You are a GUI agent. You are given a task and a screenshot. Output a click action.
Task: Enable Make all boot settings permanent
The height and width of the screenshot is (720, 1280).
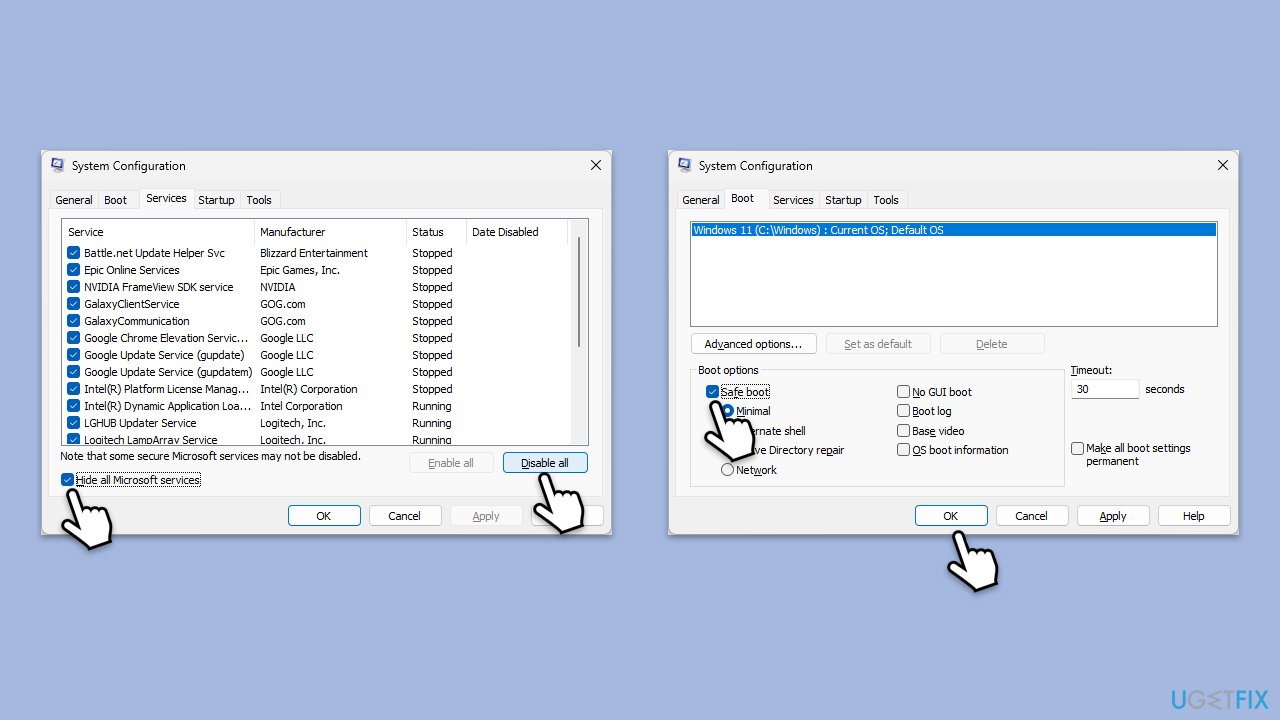(x=1077, y=449)
